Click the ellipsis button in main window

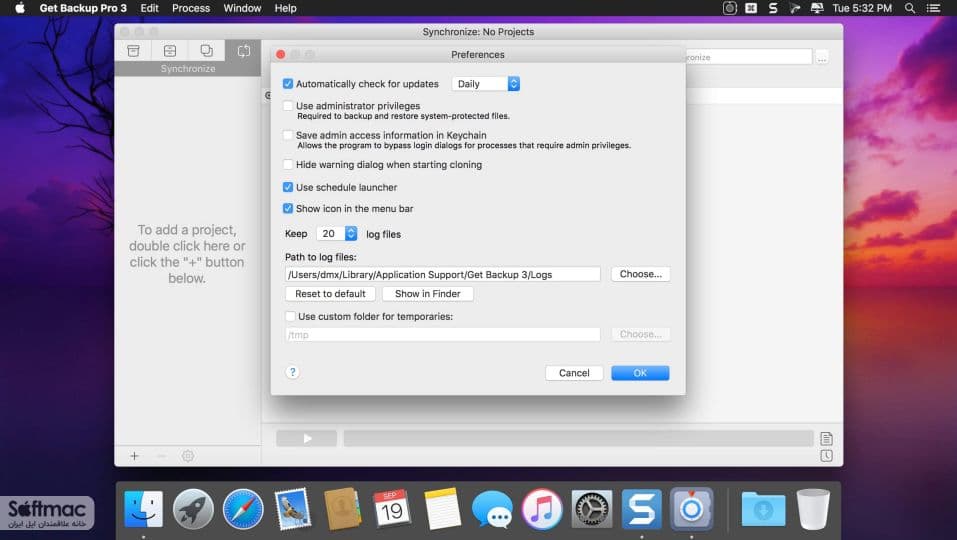[822, 57]
